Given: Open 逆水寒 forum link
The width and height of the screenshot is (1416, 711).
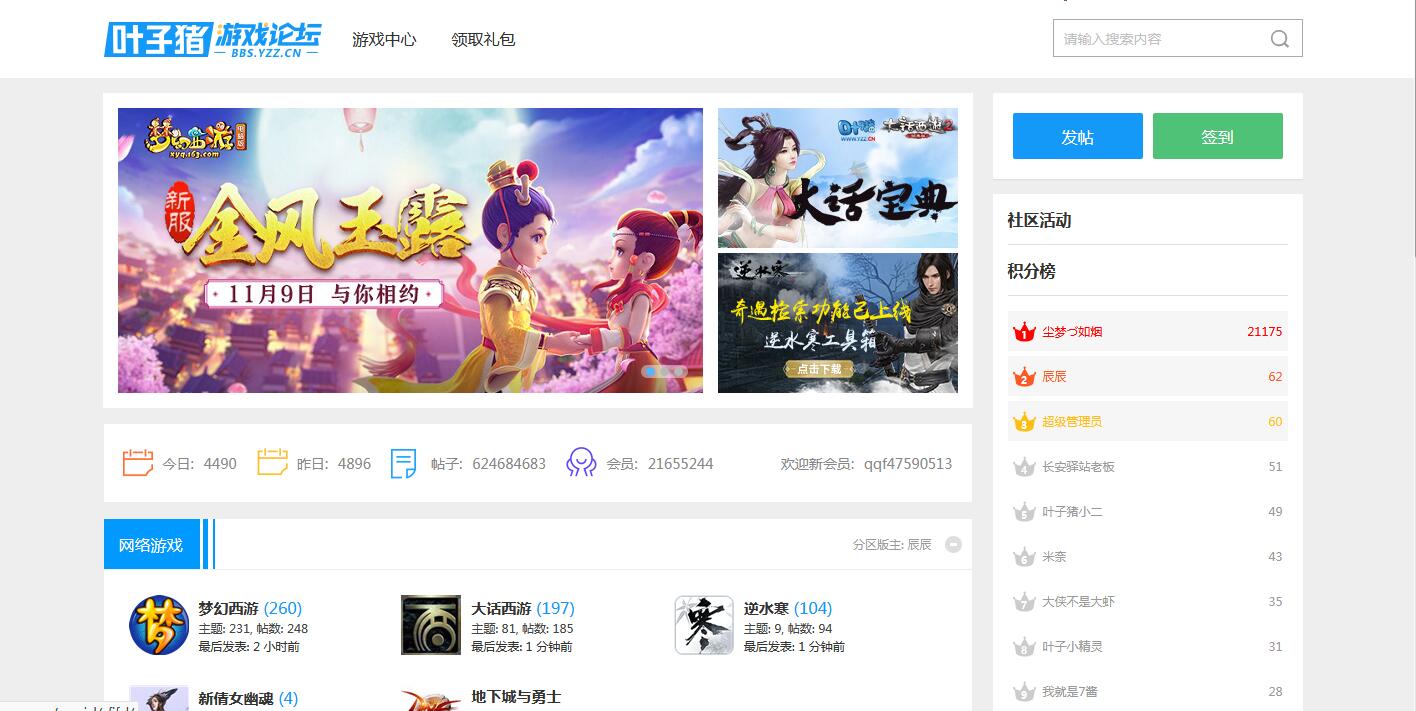Looking at the screenshot, I should click(x=767, y=608).
